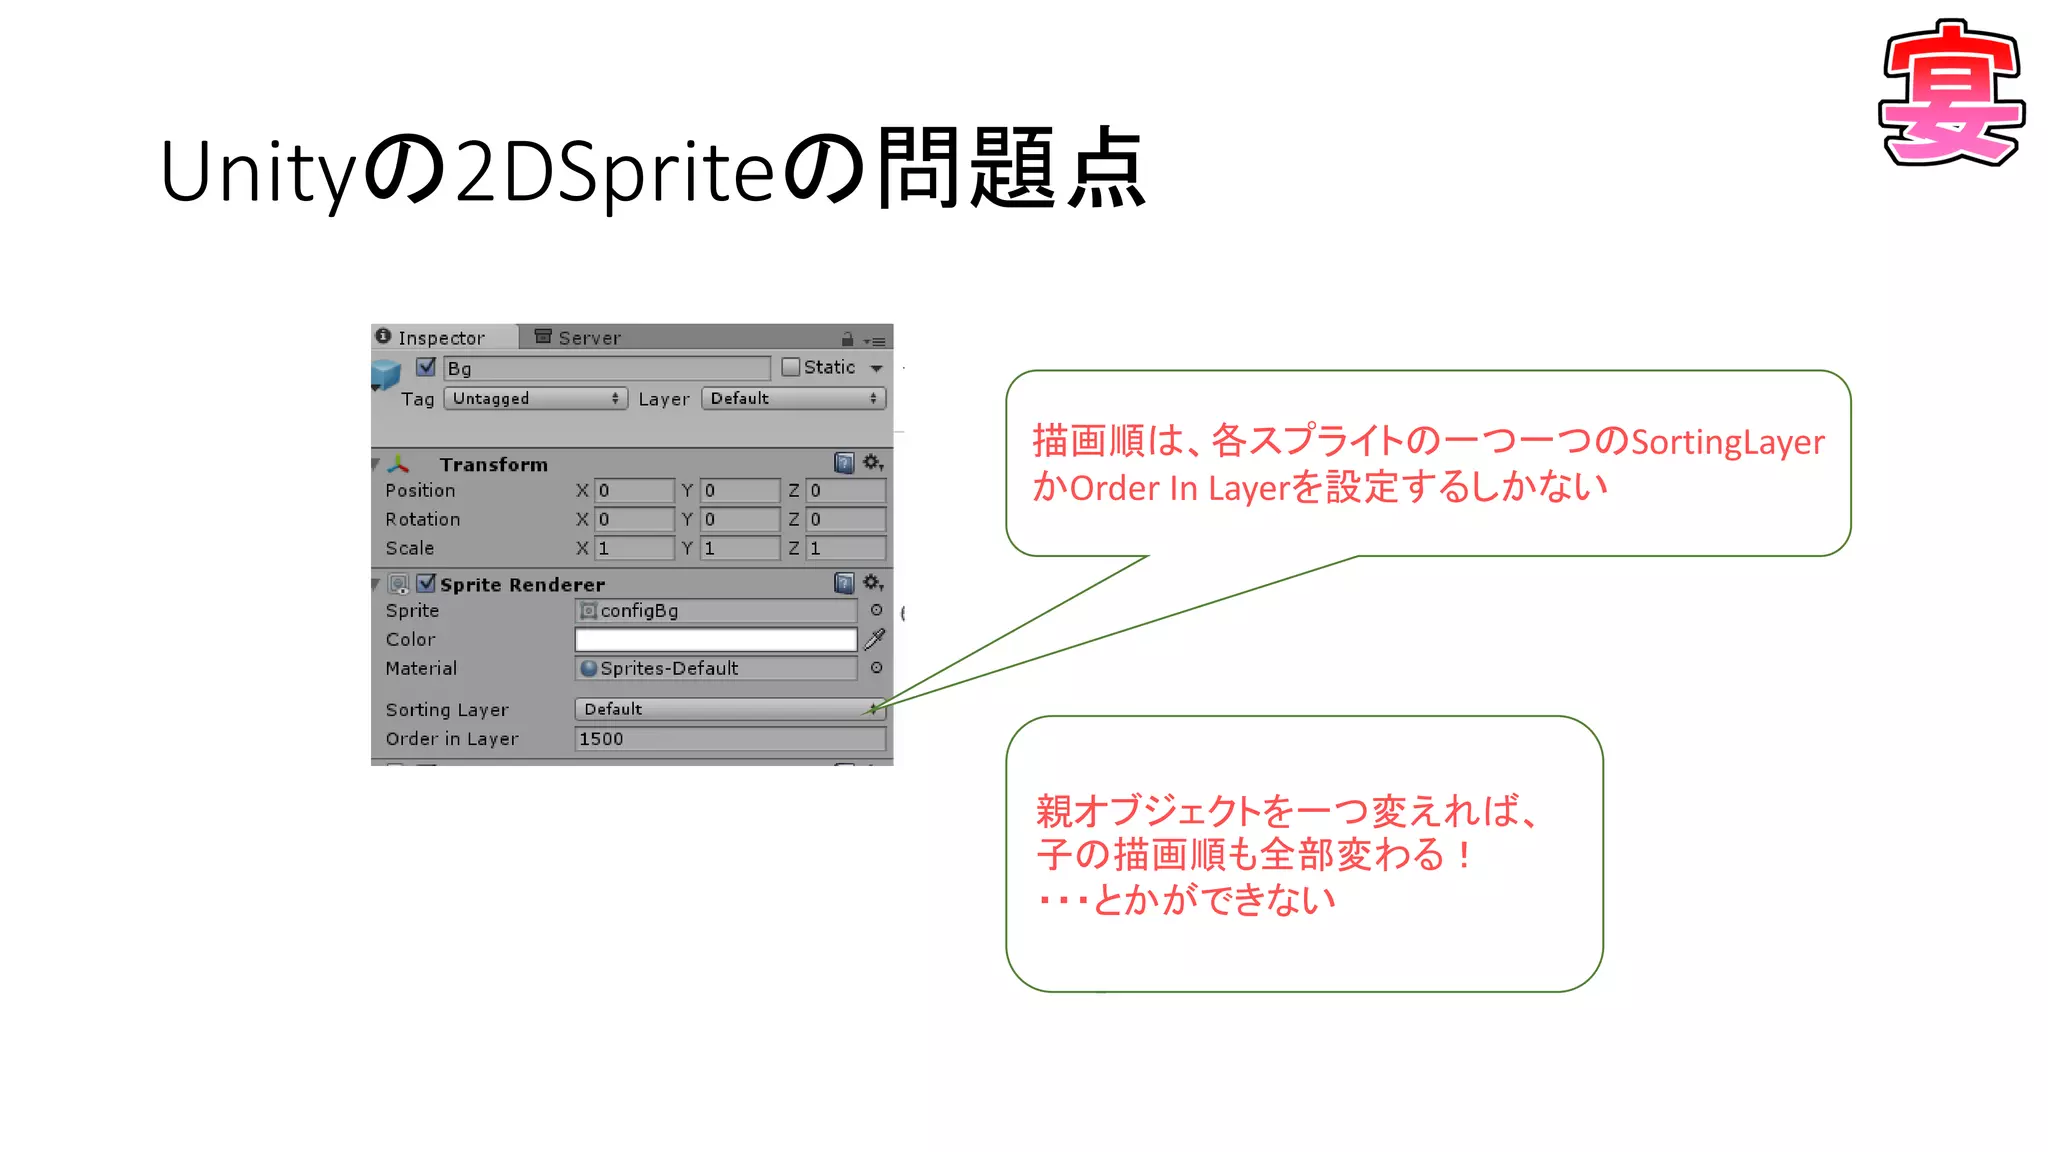Viewport: 2048px width, 1152px height.
Task: Disable the Sprite Renderer enabled checkbox
Action: click(x=426, y=583)
